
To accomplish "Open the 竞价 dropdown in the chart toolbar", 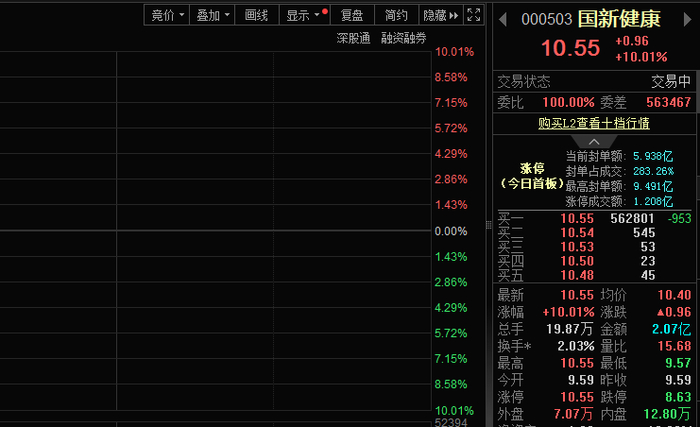I will (x=167, y=15).
